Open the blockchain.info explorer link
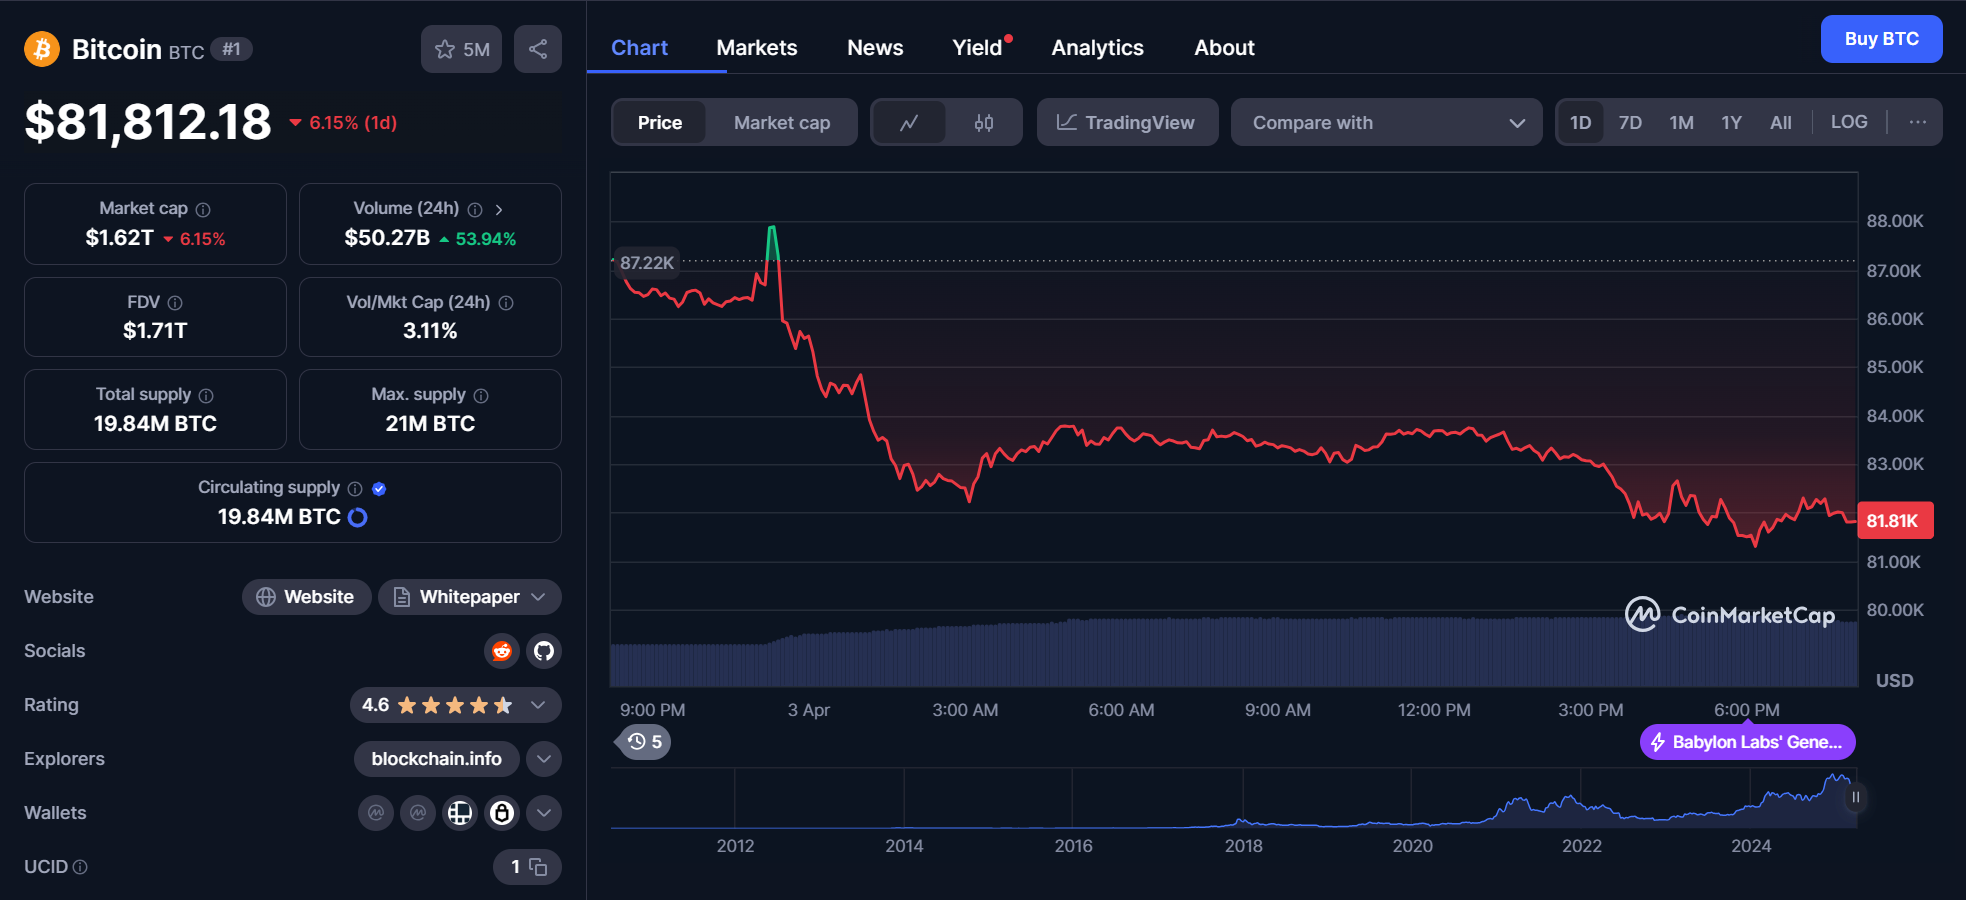Viewport: 1966px width, 900px height. (436, 759)
